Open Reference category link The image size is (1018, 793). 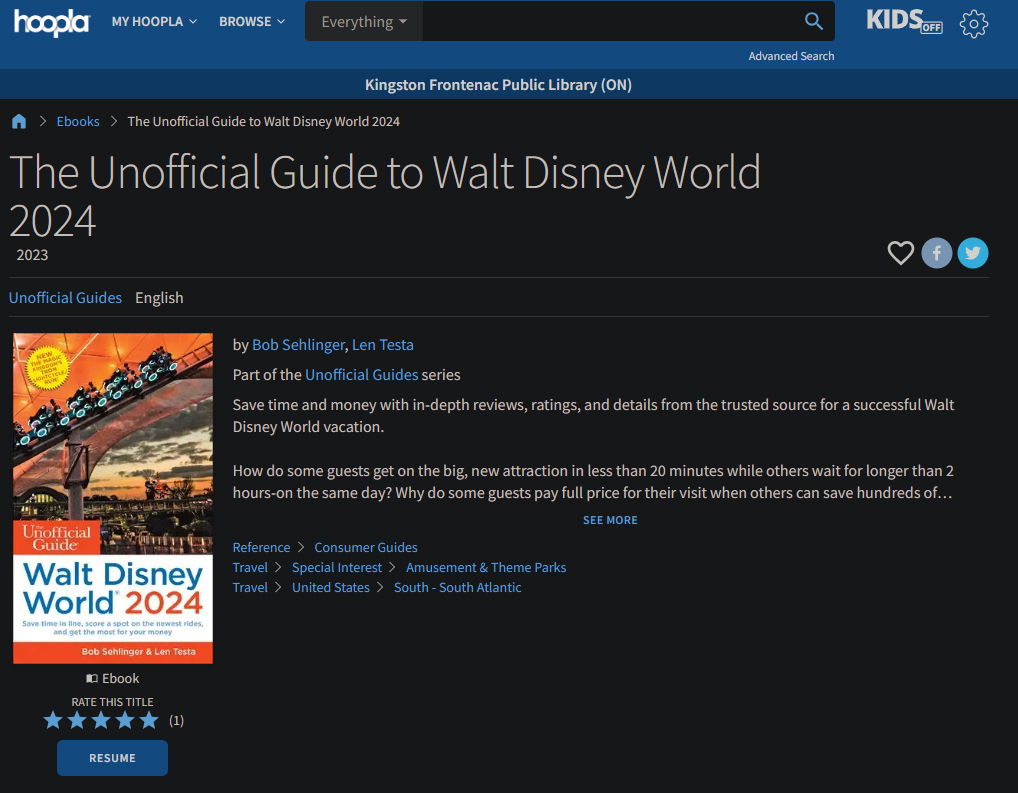261,548
